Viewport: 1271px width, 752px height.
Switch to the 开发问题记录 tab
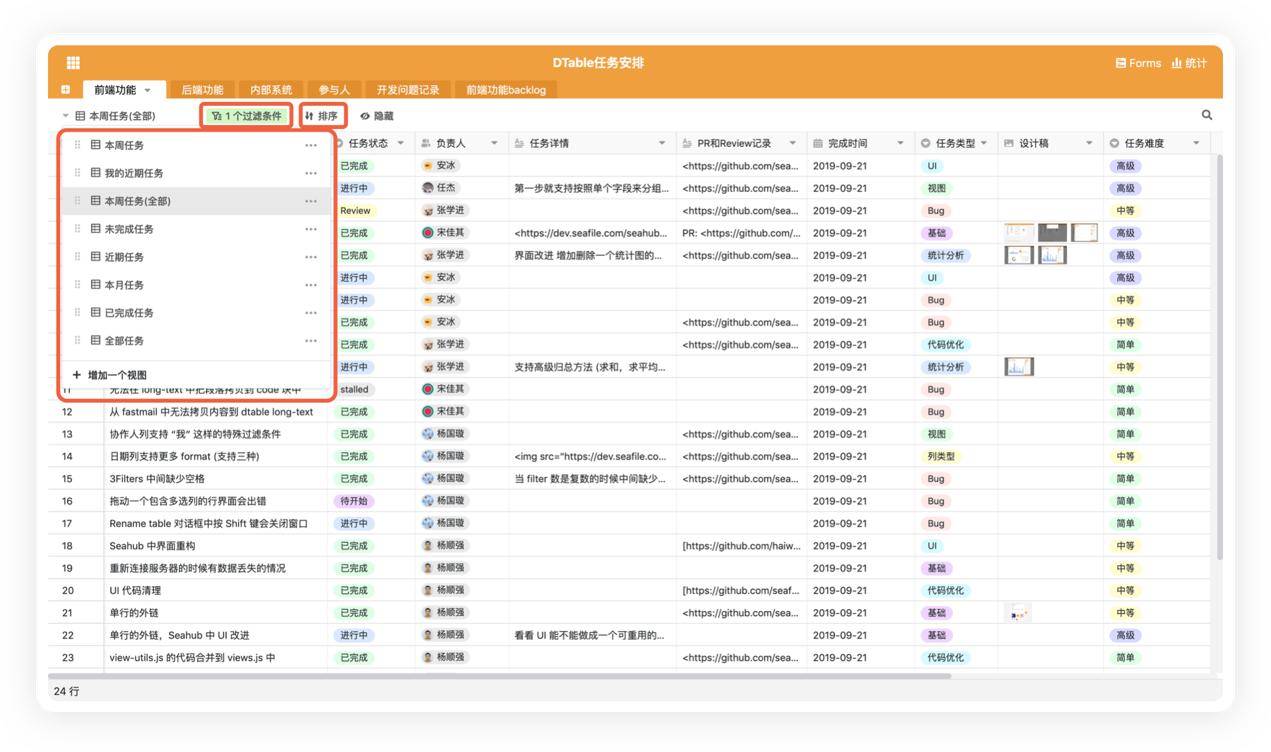408,90
